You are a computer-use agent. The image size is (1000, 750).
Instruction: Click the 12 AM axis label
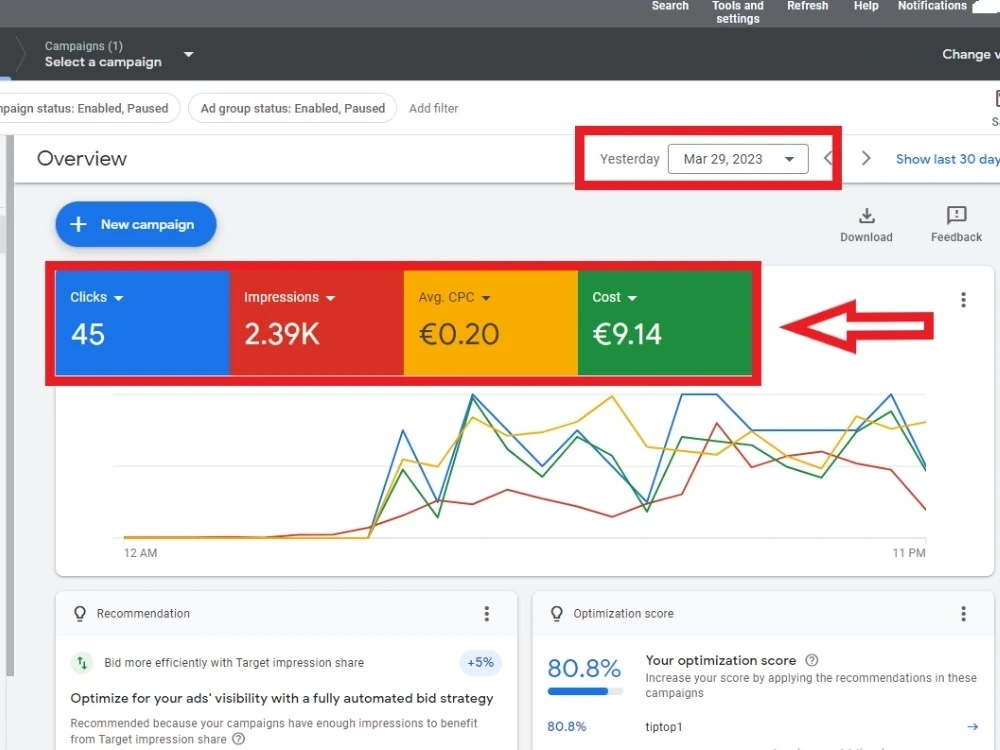pos(140,553)
